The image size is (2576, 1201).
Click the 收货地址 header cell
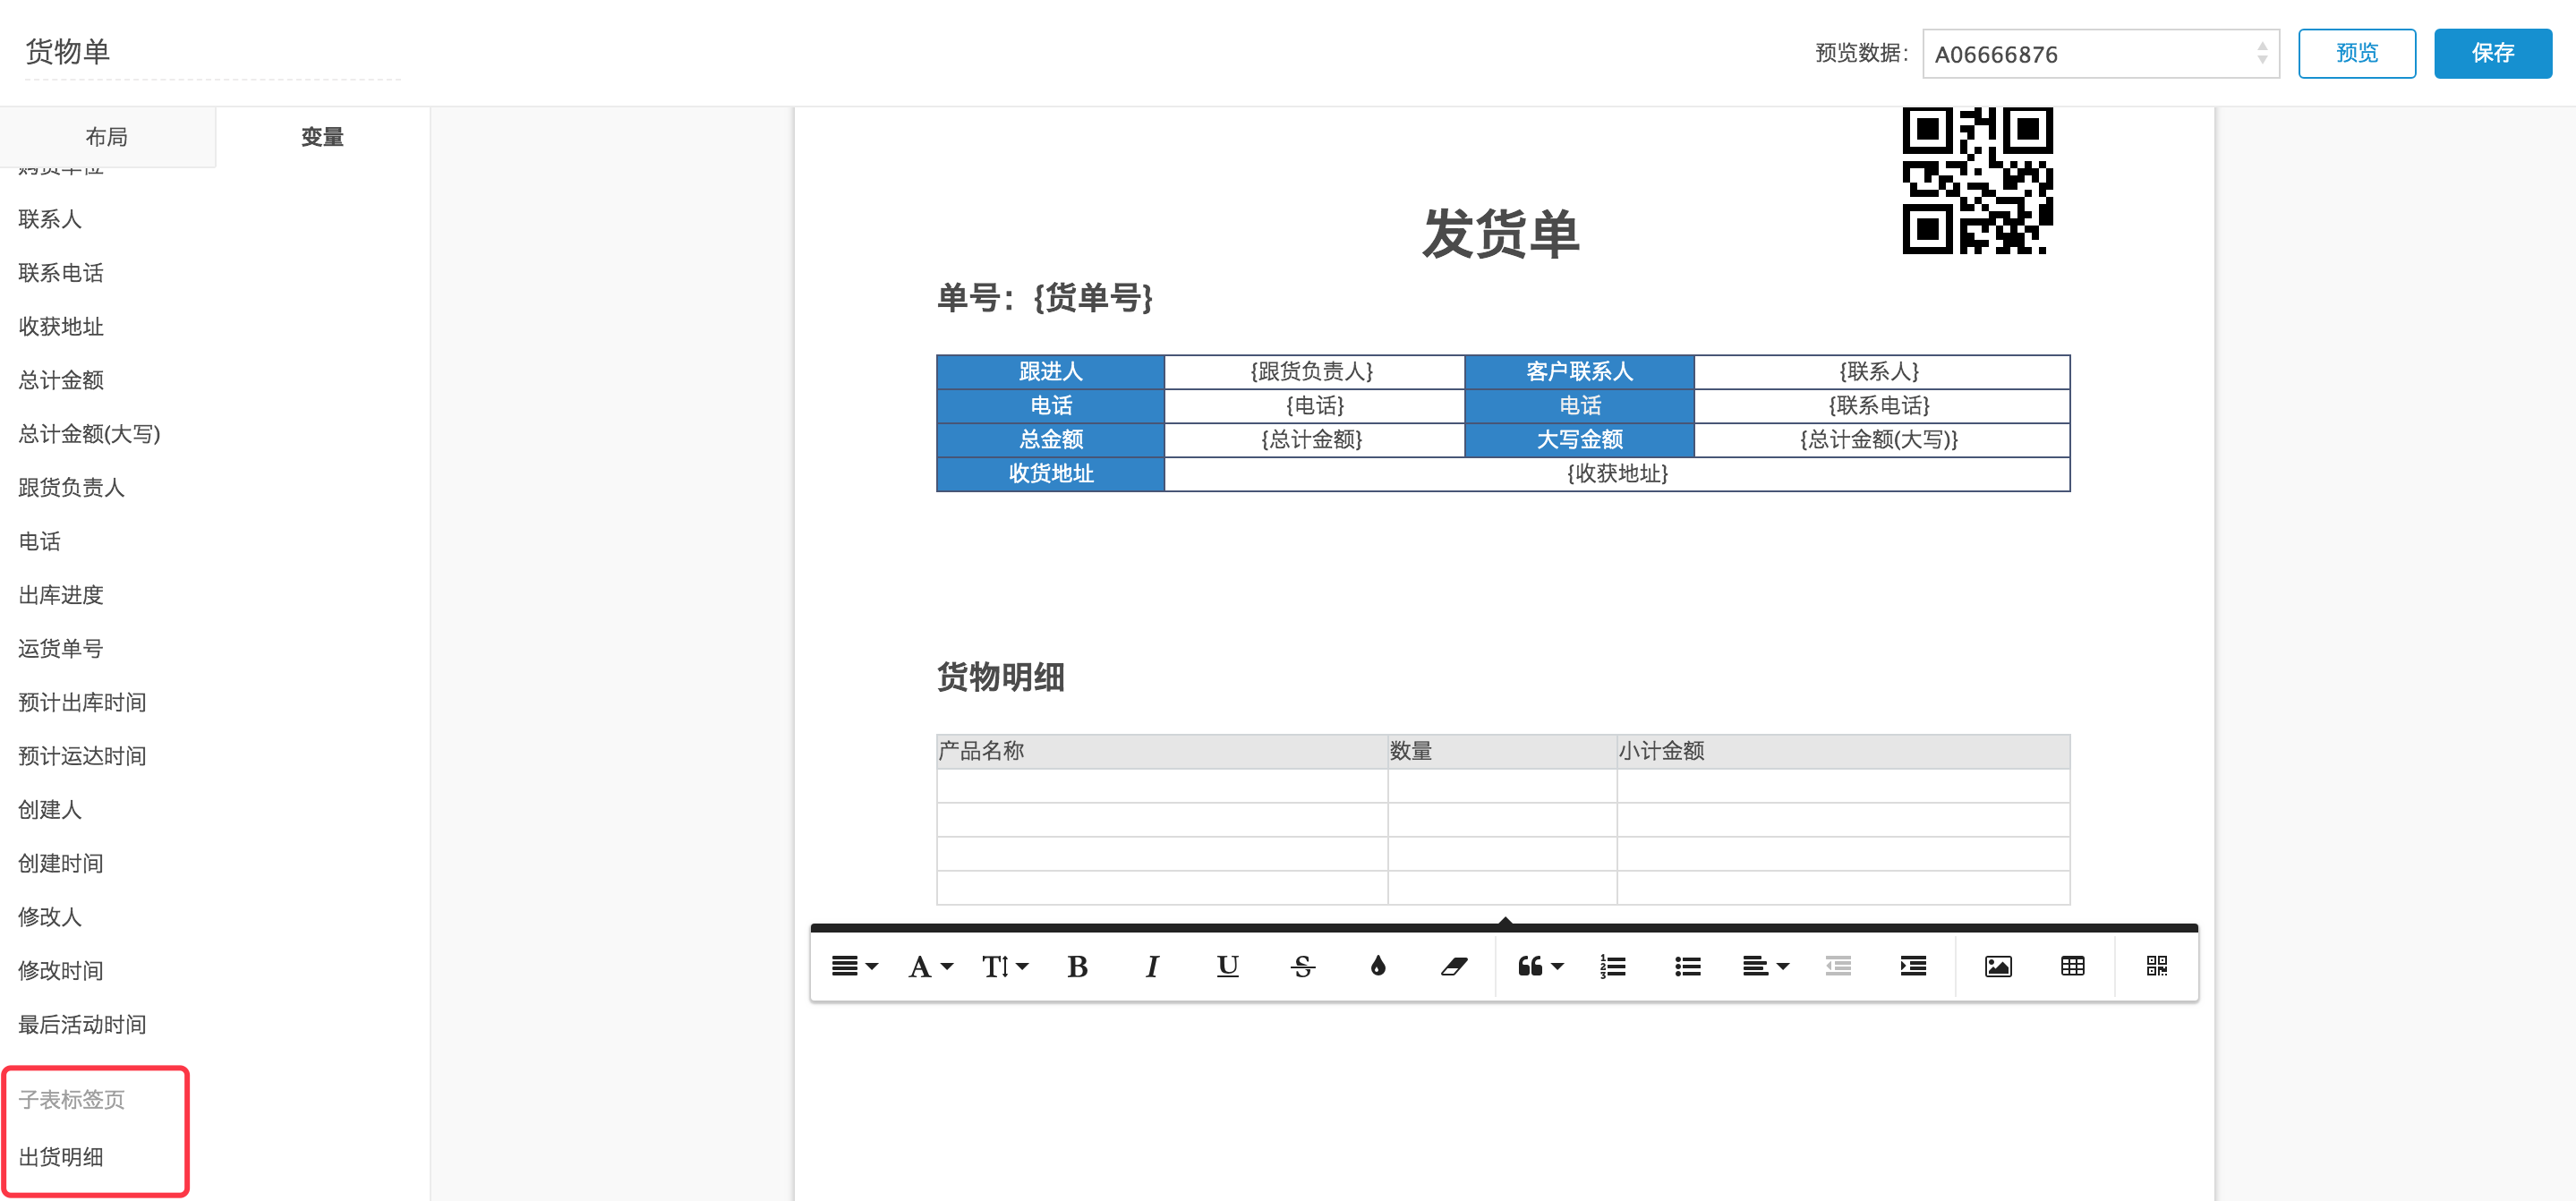click(1050, 474)
